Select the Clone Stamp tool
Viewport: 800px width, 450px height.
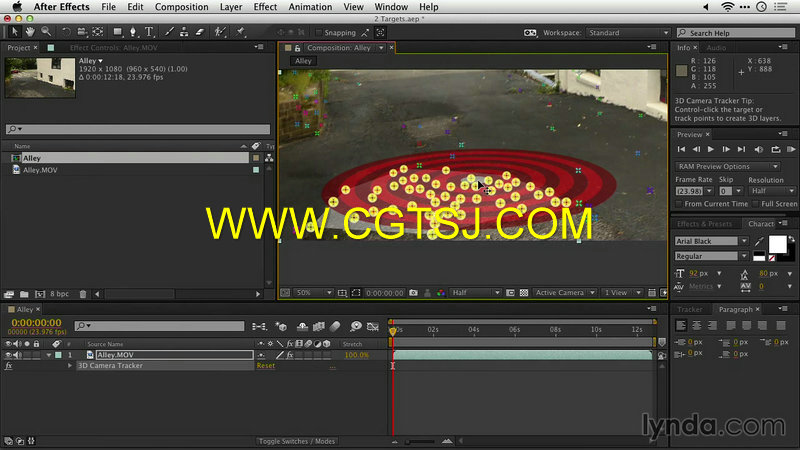[x=184, y=32]
